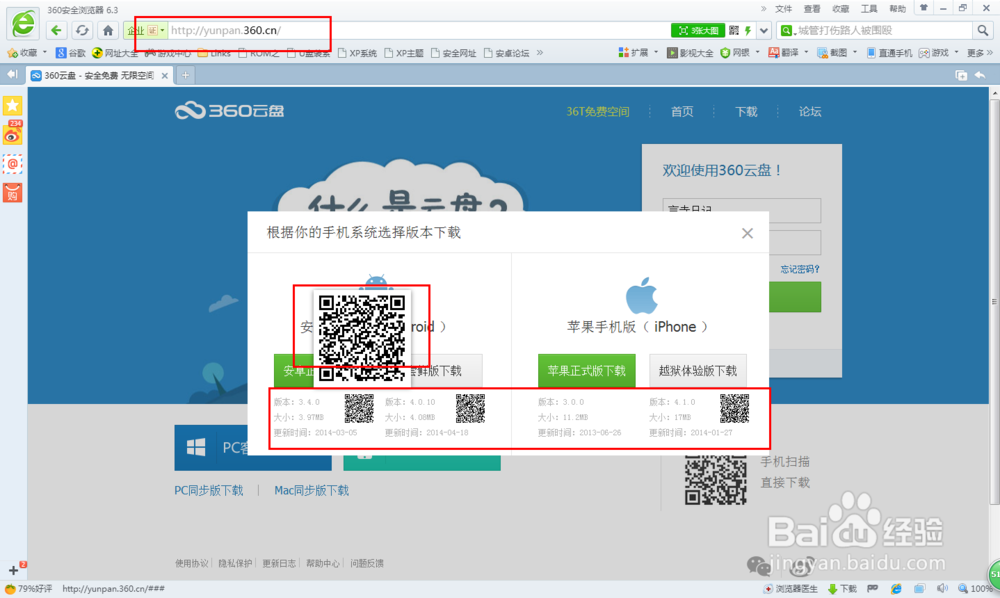Open the 帮助中心 footer link
The width and height of the screenshot is (1000, 598).
pyautogui.click(x=323, y=563)
